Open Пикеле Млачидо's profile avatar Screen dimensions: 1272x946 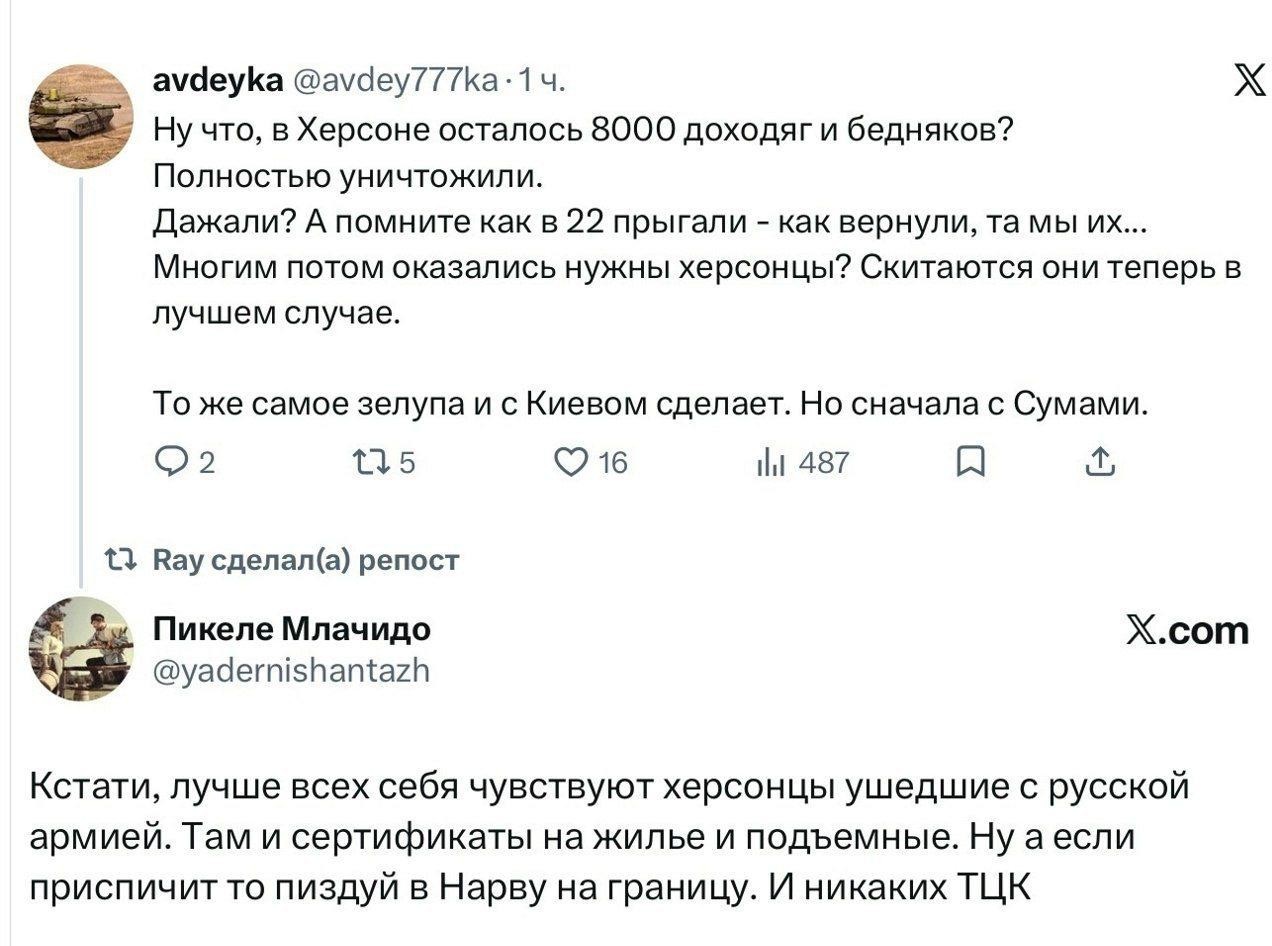click(80, 648)
